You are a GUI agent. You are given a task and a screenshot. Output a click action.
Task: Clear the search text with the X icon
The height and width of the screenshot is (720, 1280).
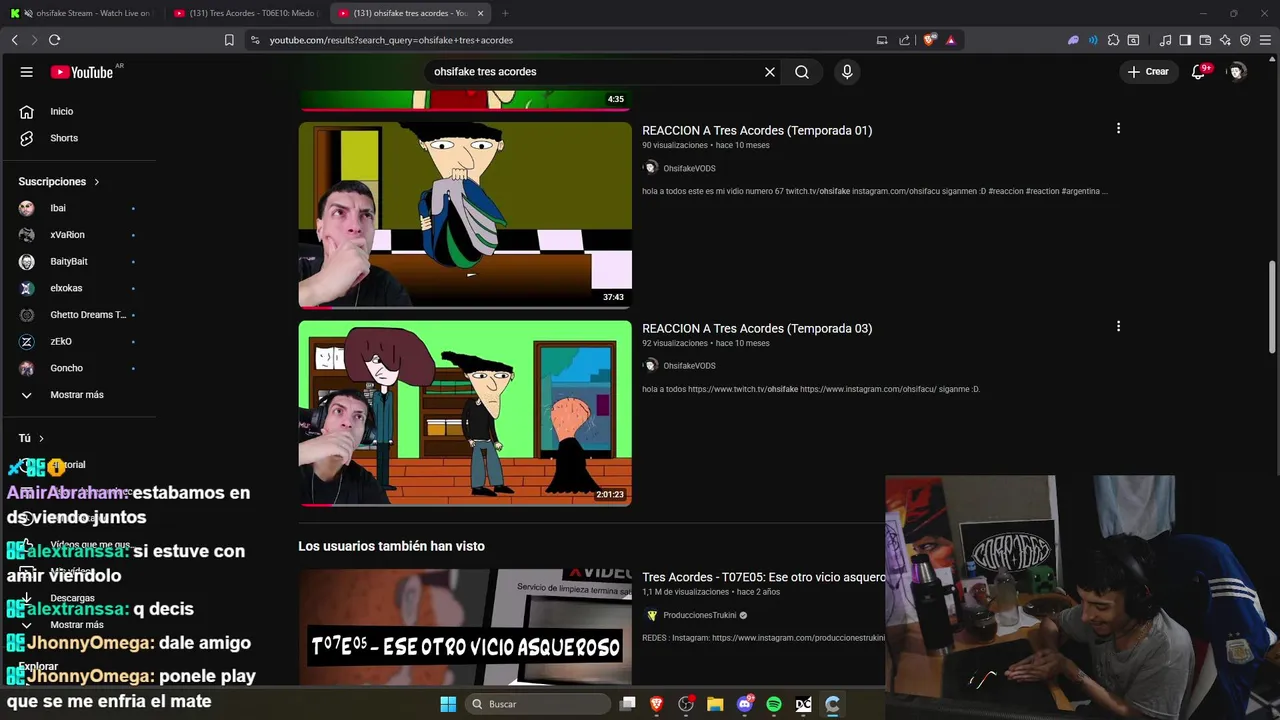770,72
